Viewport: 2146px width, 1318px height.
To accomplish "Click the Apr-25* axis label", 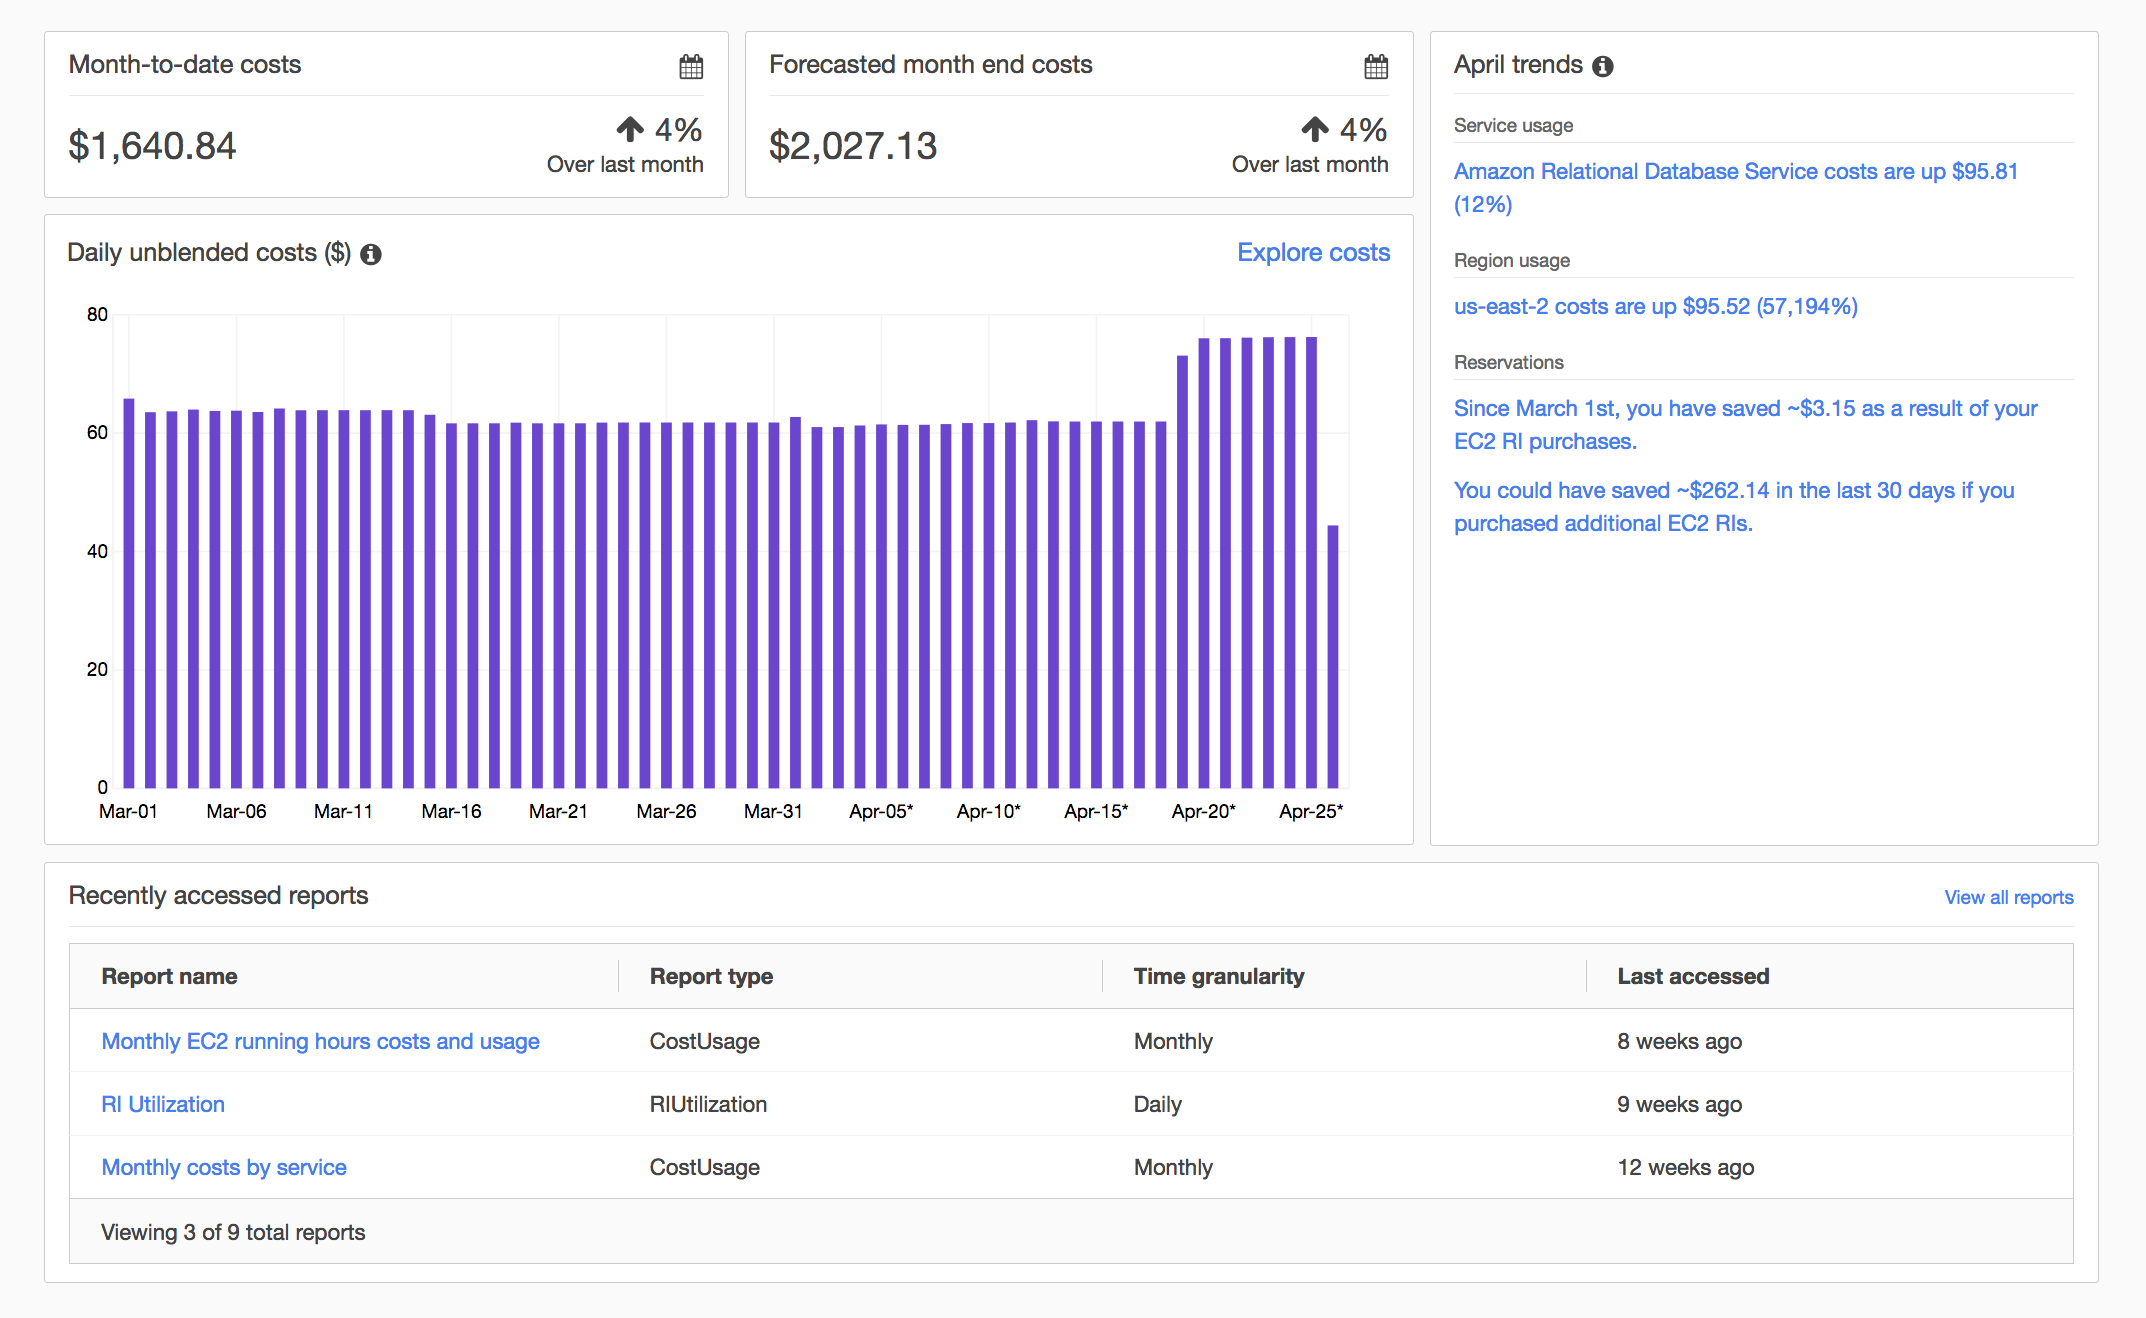I will tap(1311, 811).
